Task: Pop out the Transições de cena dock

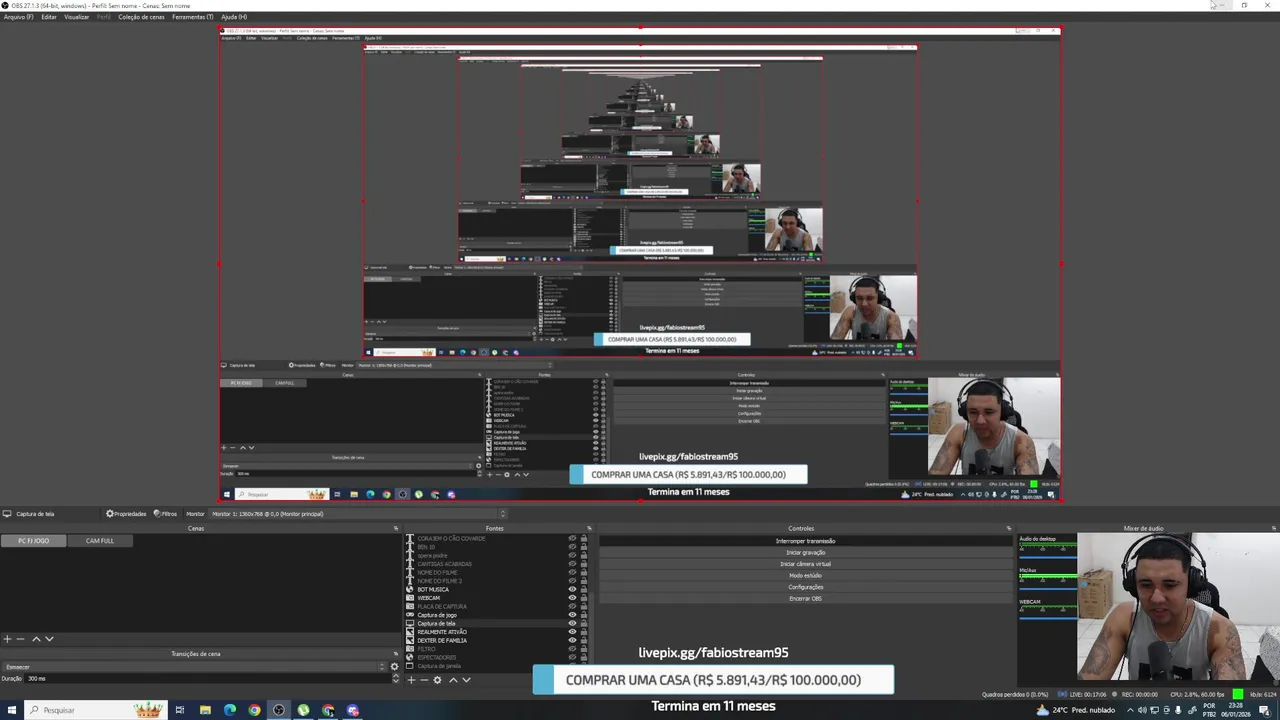Action: pos(395,654)
